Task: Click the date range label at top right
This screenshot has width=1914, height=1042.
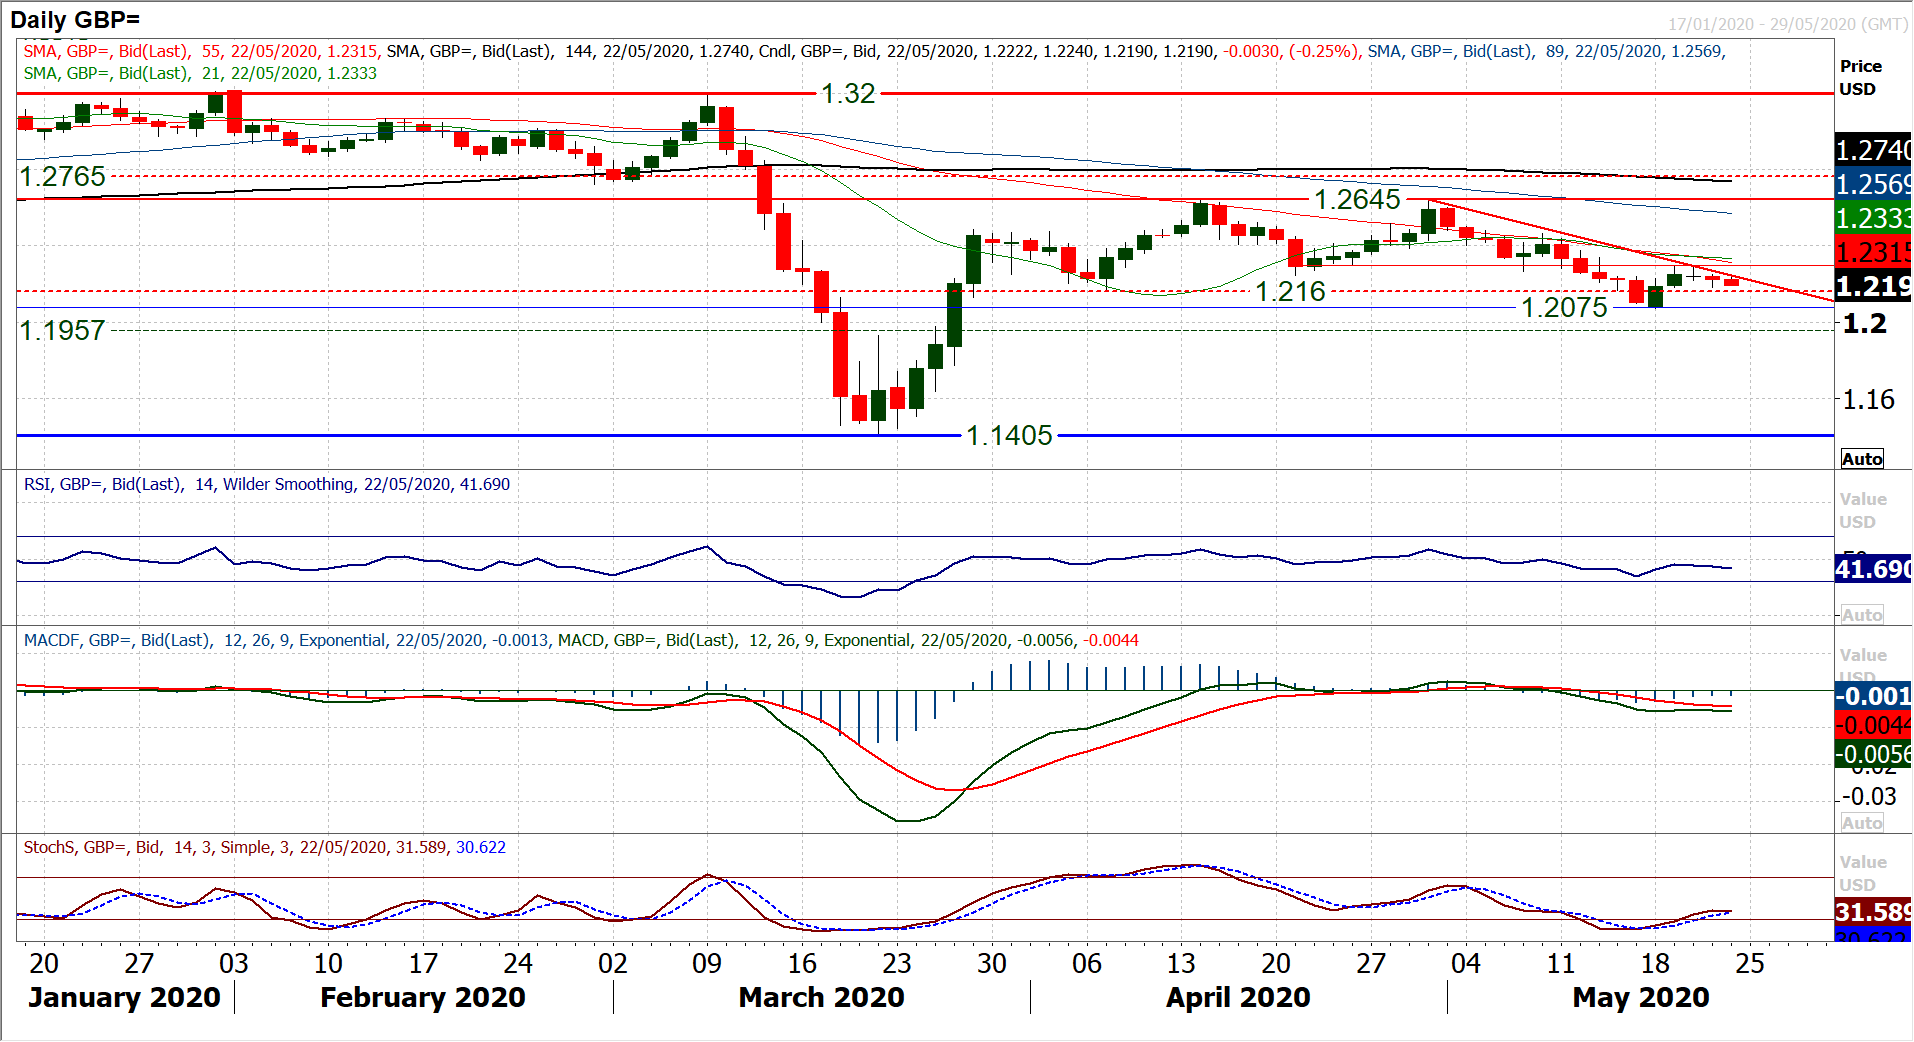Action: coord(1787,24)
